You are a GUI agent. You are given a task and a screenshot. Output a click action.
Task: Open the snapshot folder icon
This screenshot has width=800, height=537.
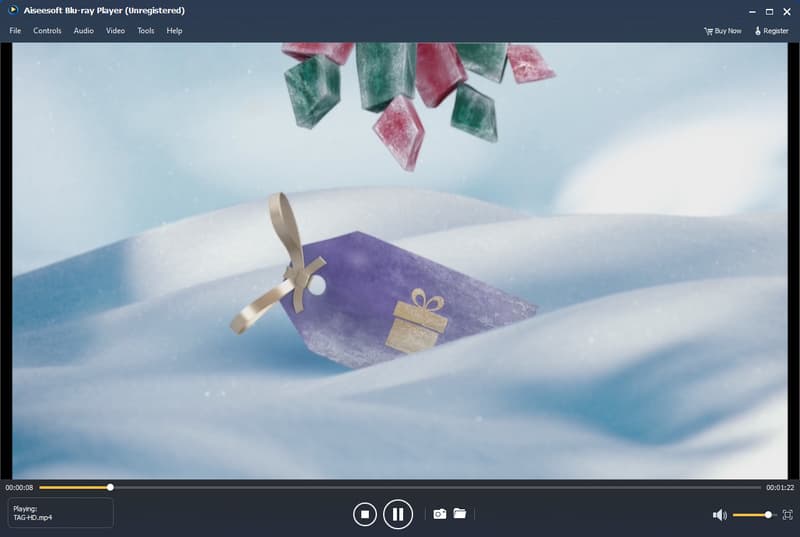[x=460, y=514]
